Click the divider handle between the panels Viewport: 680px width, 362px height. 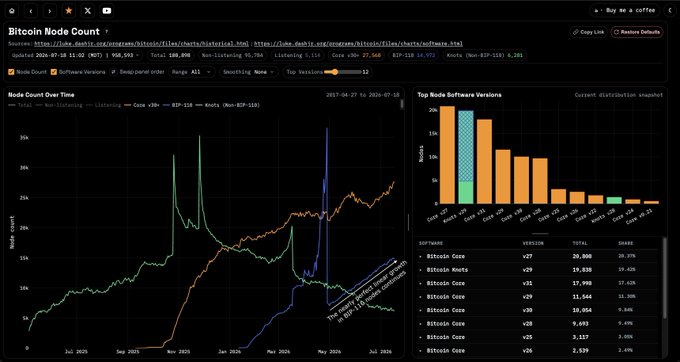pos(408,222)
